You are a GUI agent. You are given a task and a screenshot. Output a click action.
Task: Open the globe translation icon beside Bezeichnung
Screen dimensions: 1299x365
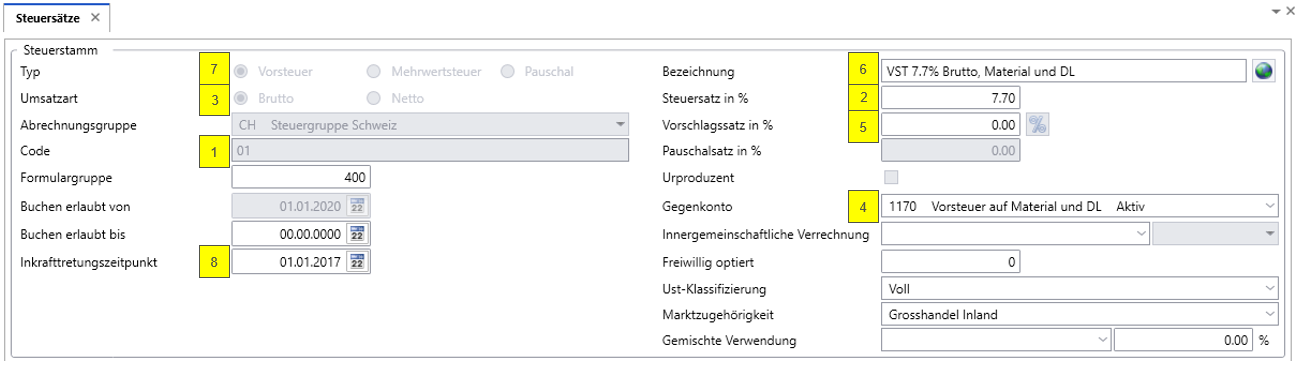point(1265,71)
